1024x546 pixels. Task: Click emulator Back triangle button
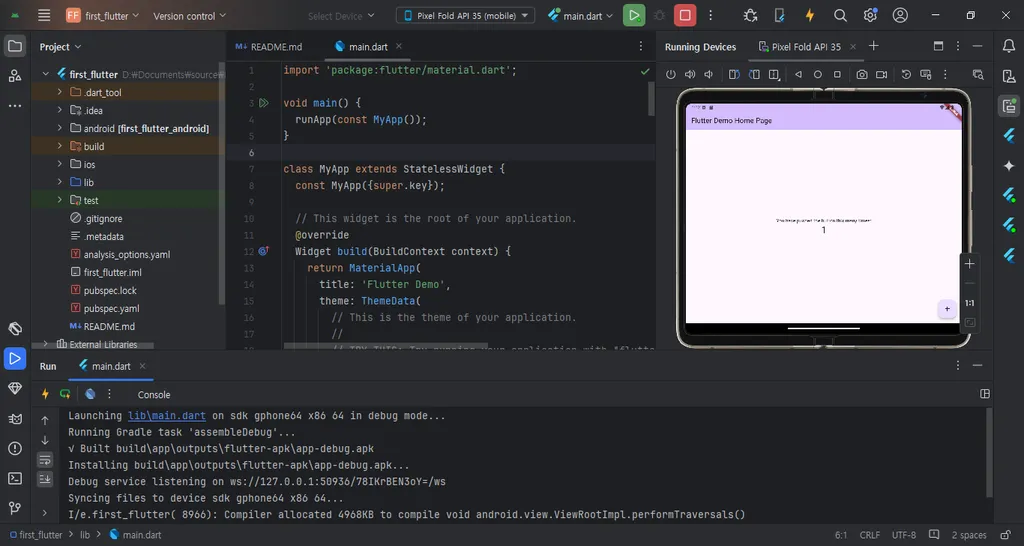pos(798,74)
